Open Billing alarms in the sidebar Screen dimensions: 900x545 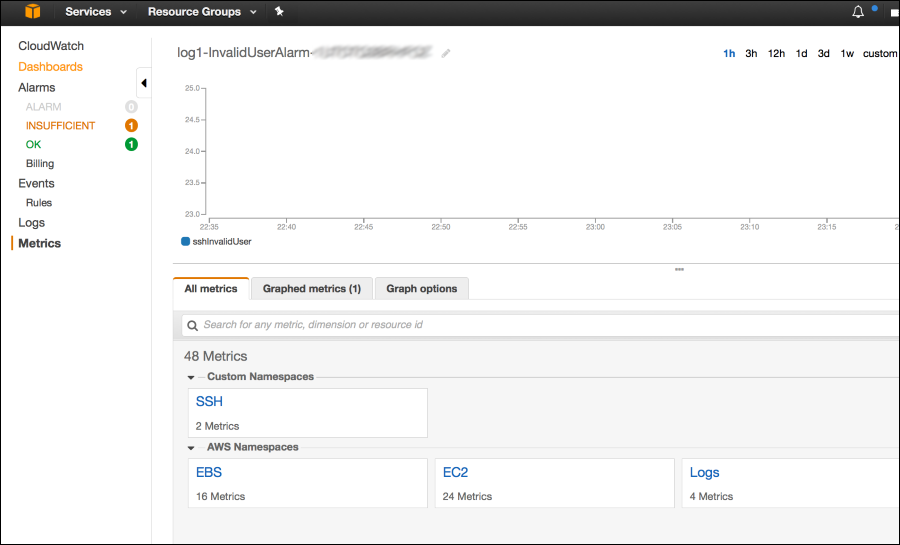tap(40, 164)
